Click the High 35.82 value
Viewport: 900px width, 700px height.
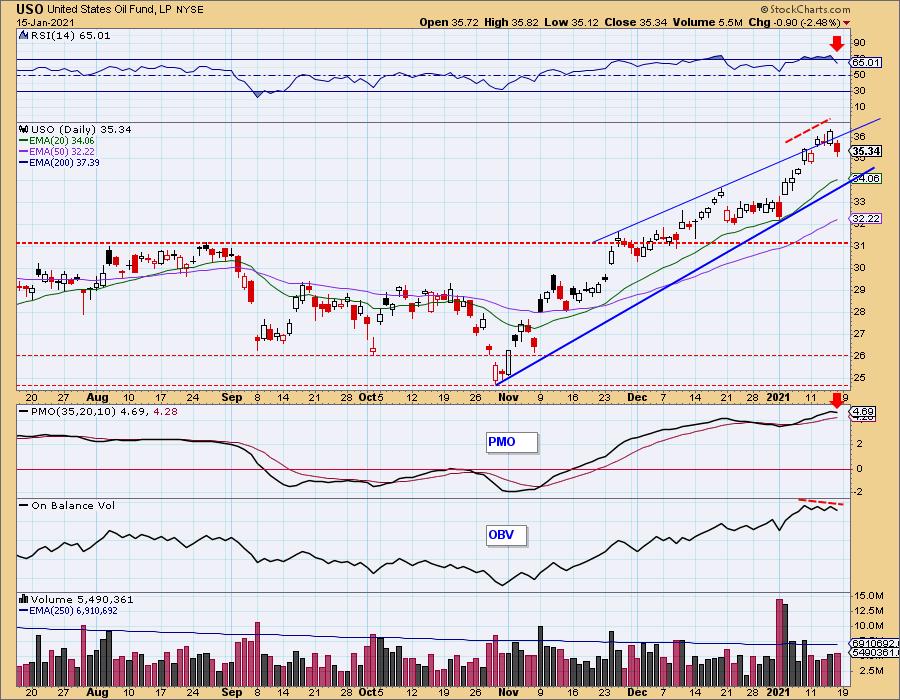[511, 22]
